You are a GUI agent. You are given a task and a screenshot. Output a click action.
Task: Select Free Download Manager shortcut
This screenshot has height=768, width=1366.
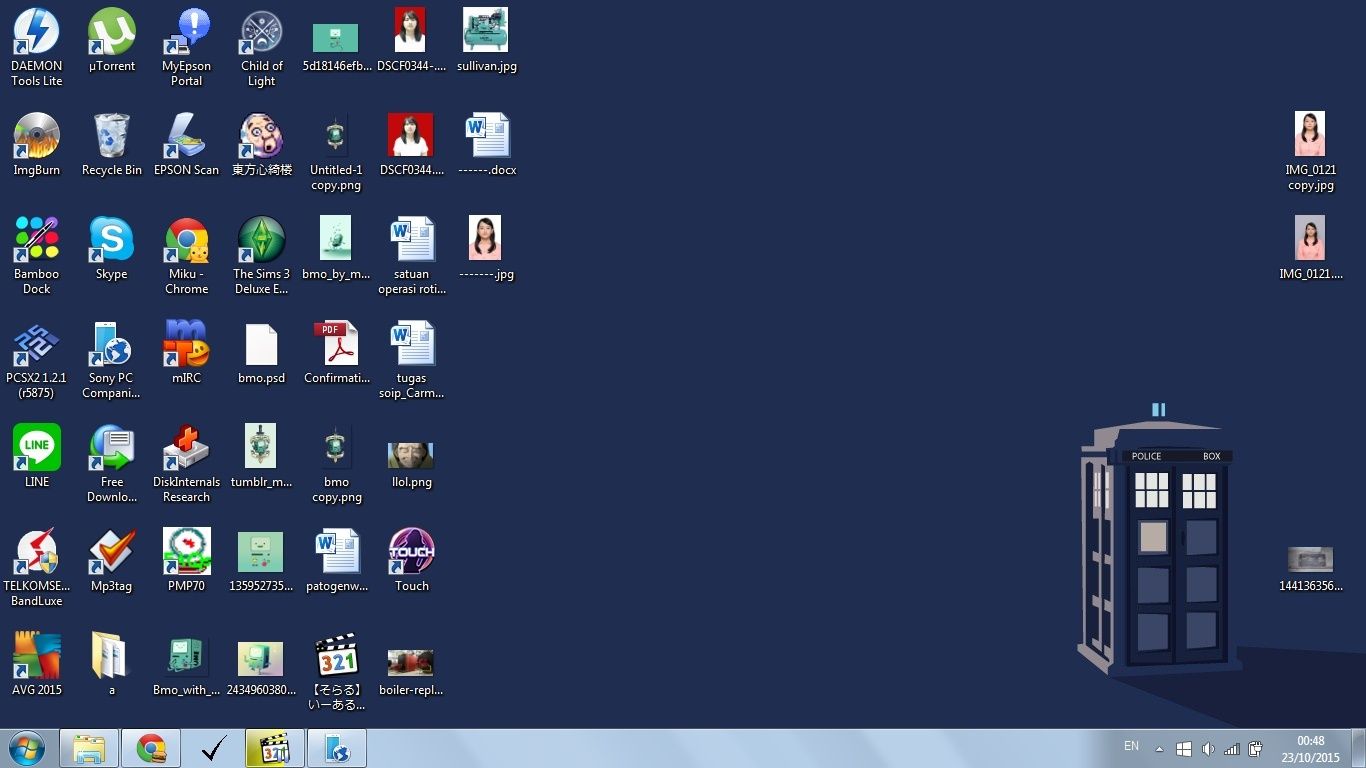tap(112, 463)
